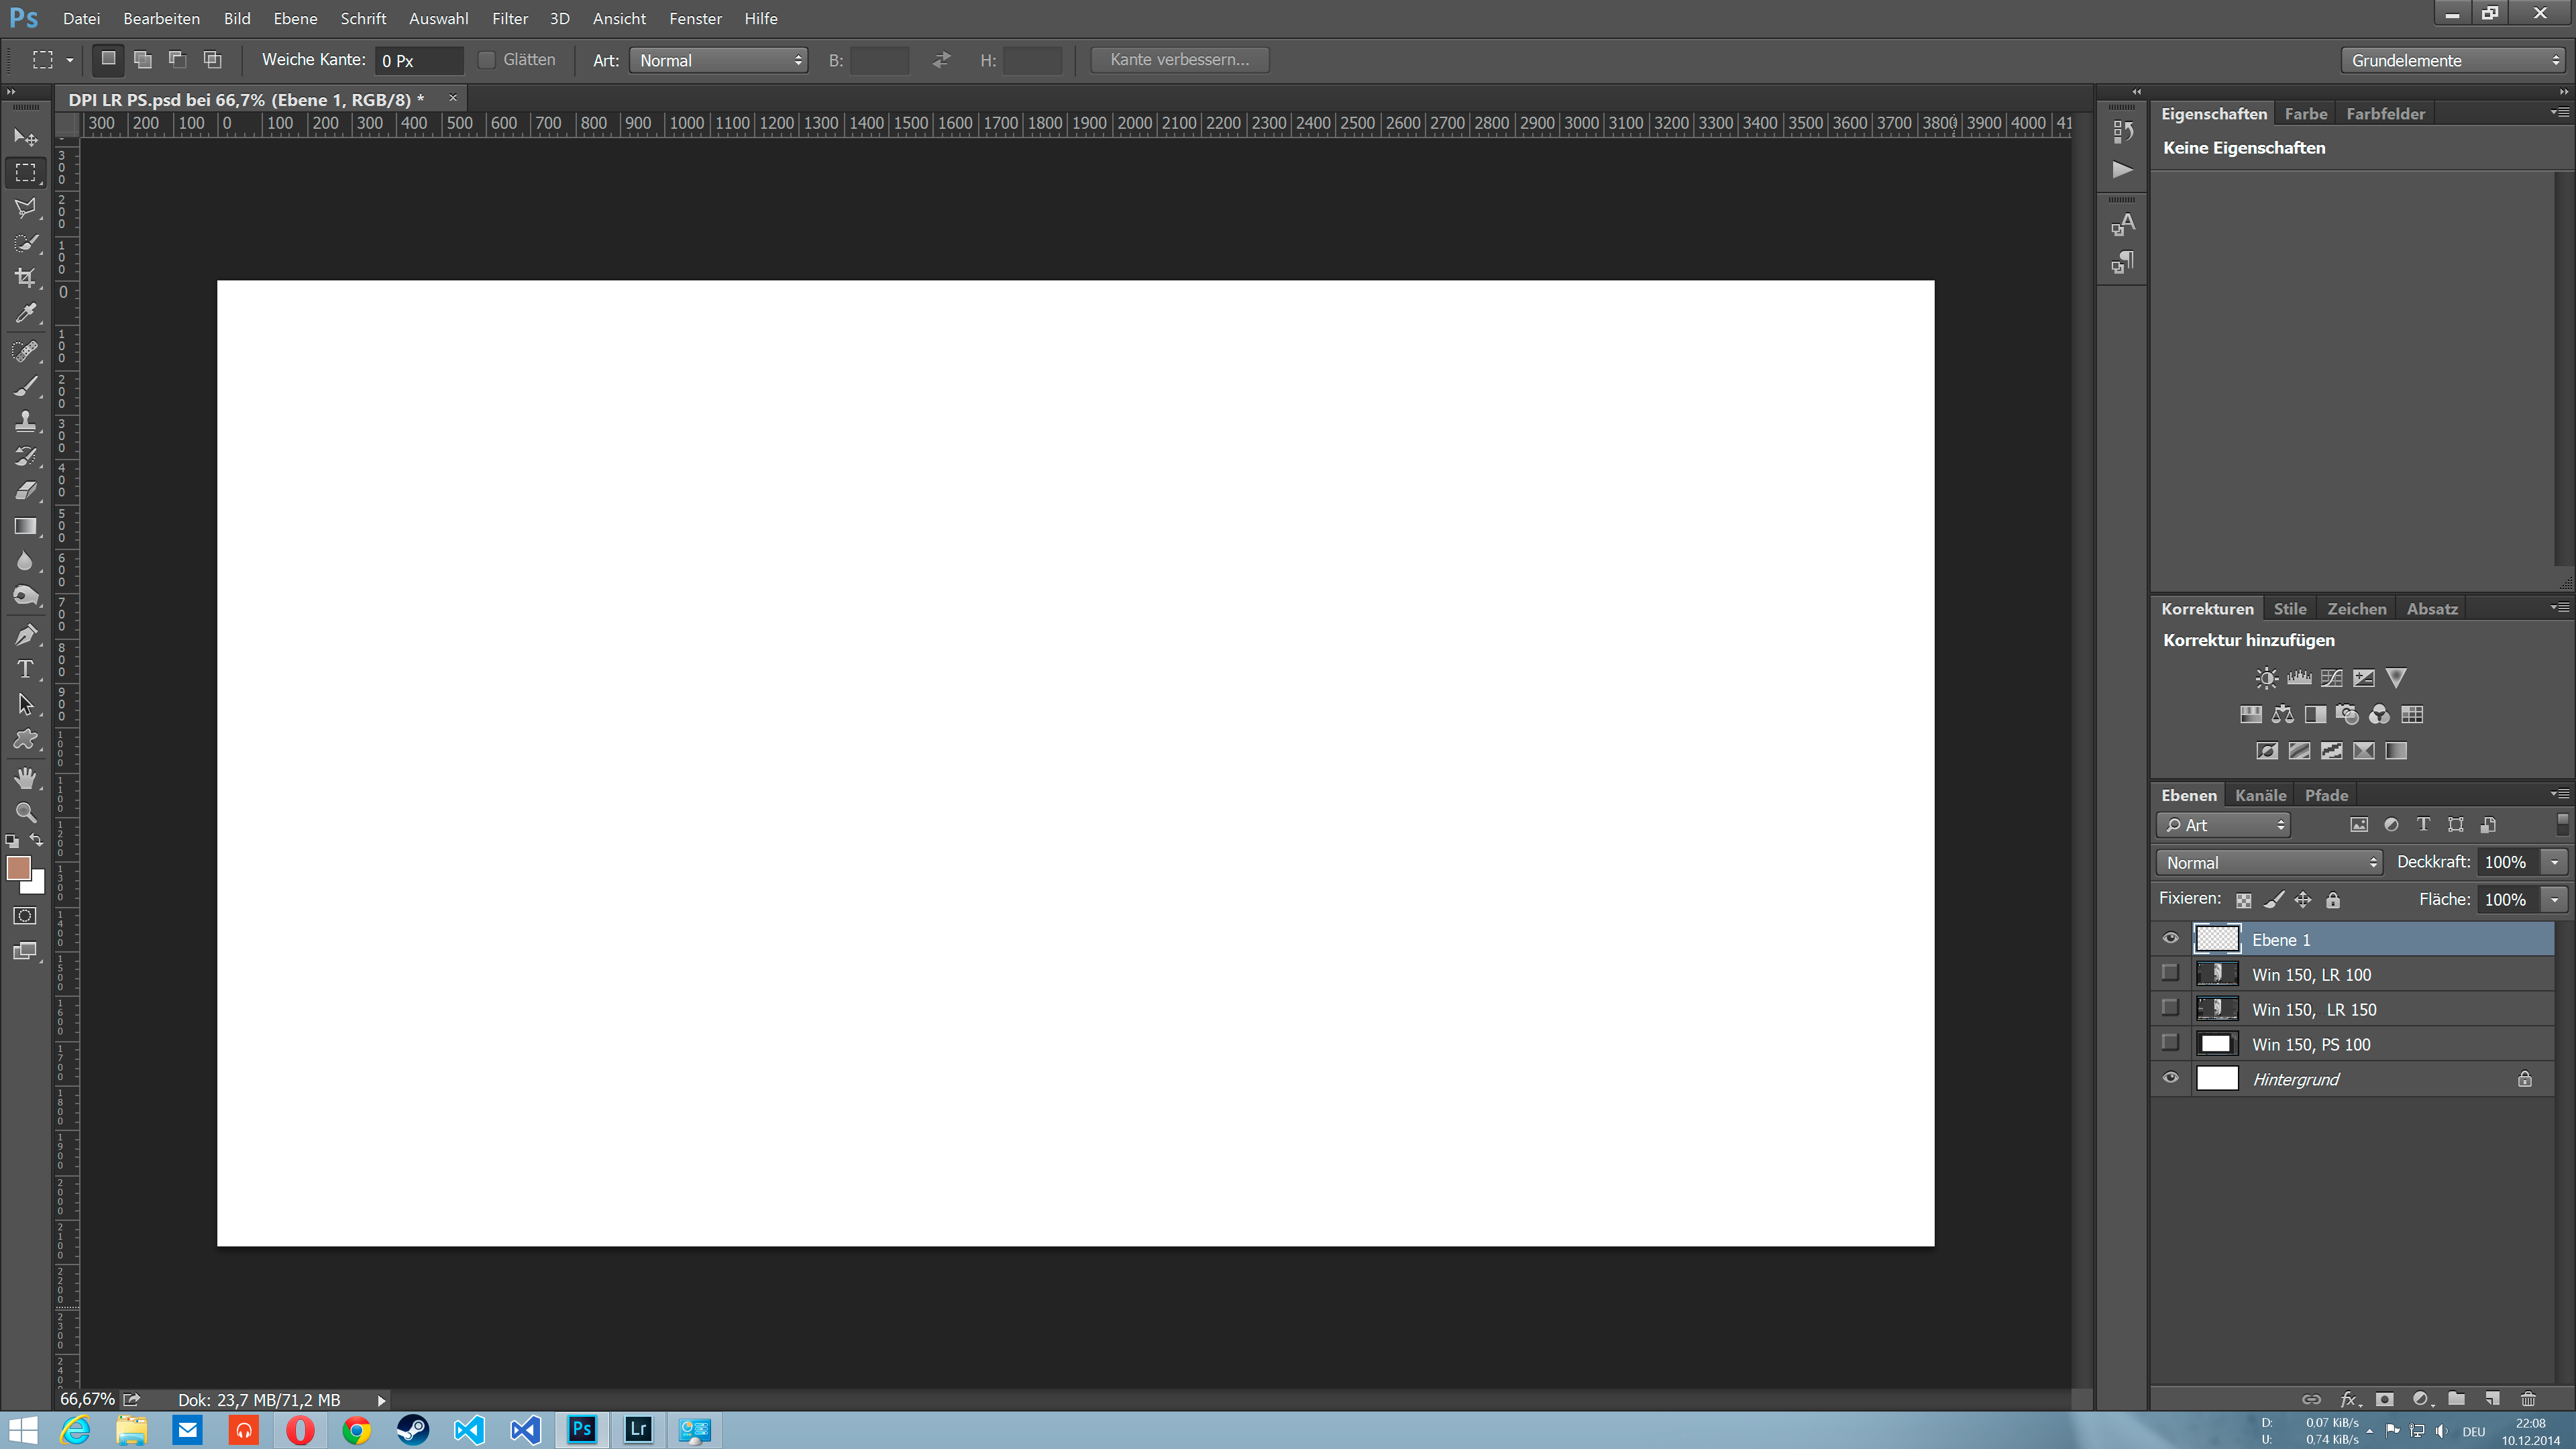Select the Eyedropper tool
Viewport: 2576px width, 1449px height.
click(x=26, y=313)
